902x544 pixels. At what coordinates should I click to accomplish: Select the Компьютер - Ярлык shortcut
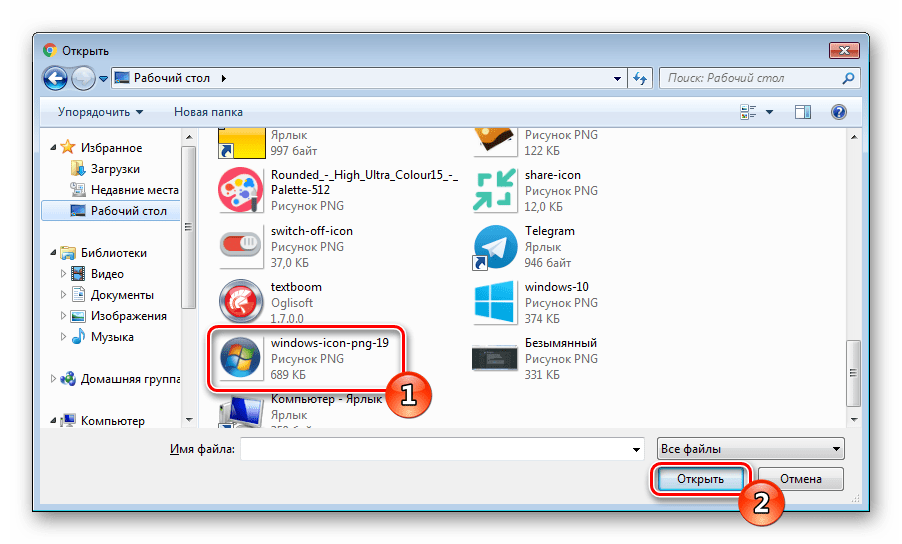click(x=301, y=411)
